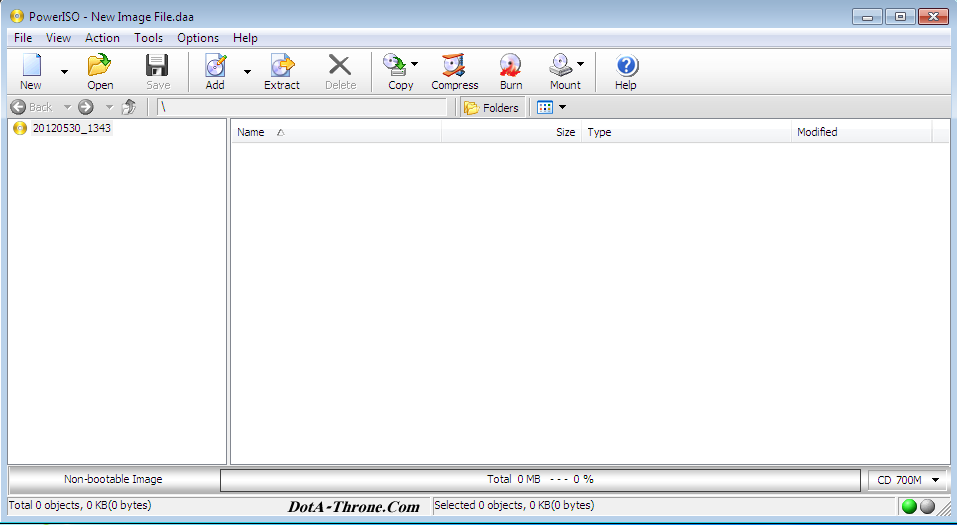Click the Forward navigation arrow icon

pos(86,107)
